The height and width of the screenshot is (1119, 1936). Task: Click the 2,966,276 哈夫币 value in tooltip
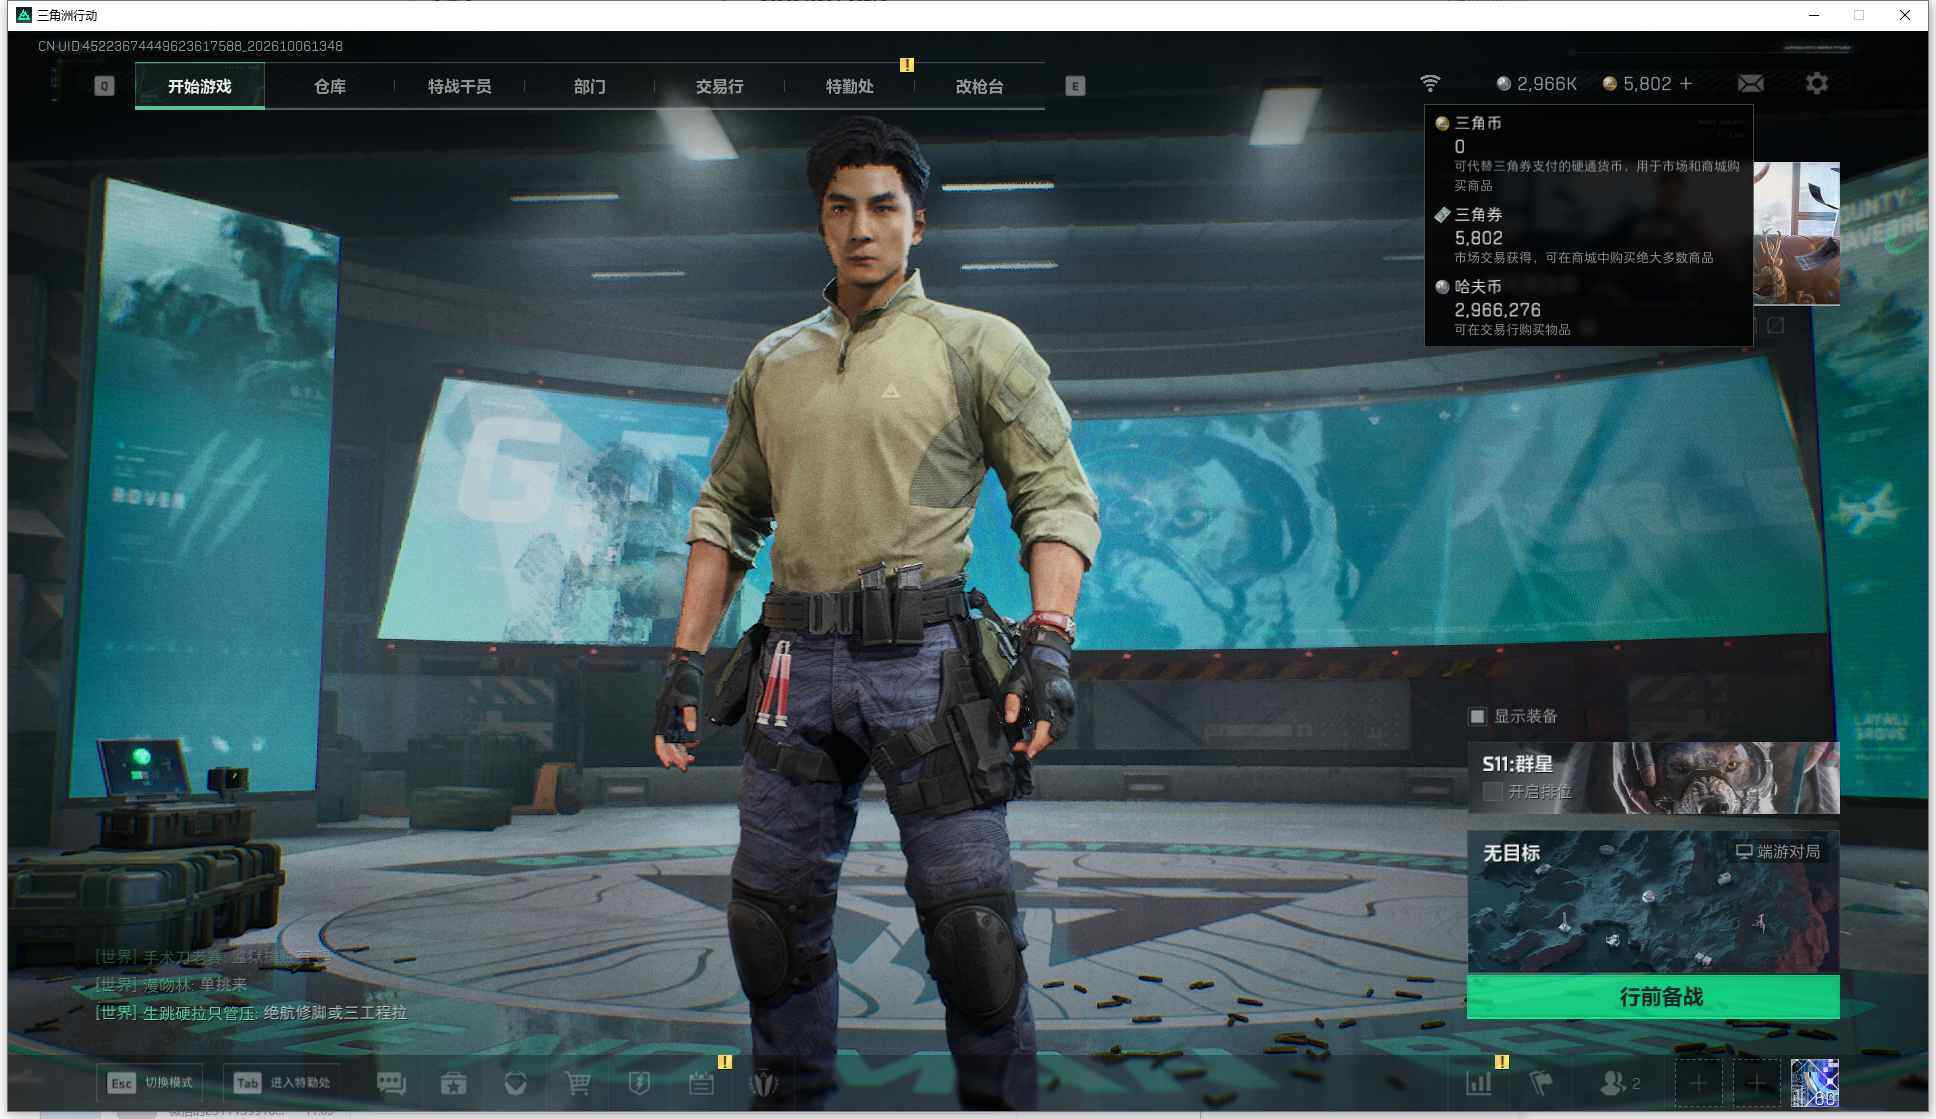[1497, 310]
